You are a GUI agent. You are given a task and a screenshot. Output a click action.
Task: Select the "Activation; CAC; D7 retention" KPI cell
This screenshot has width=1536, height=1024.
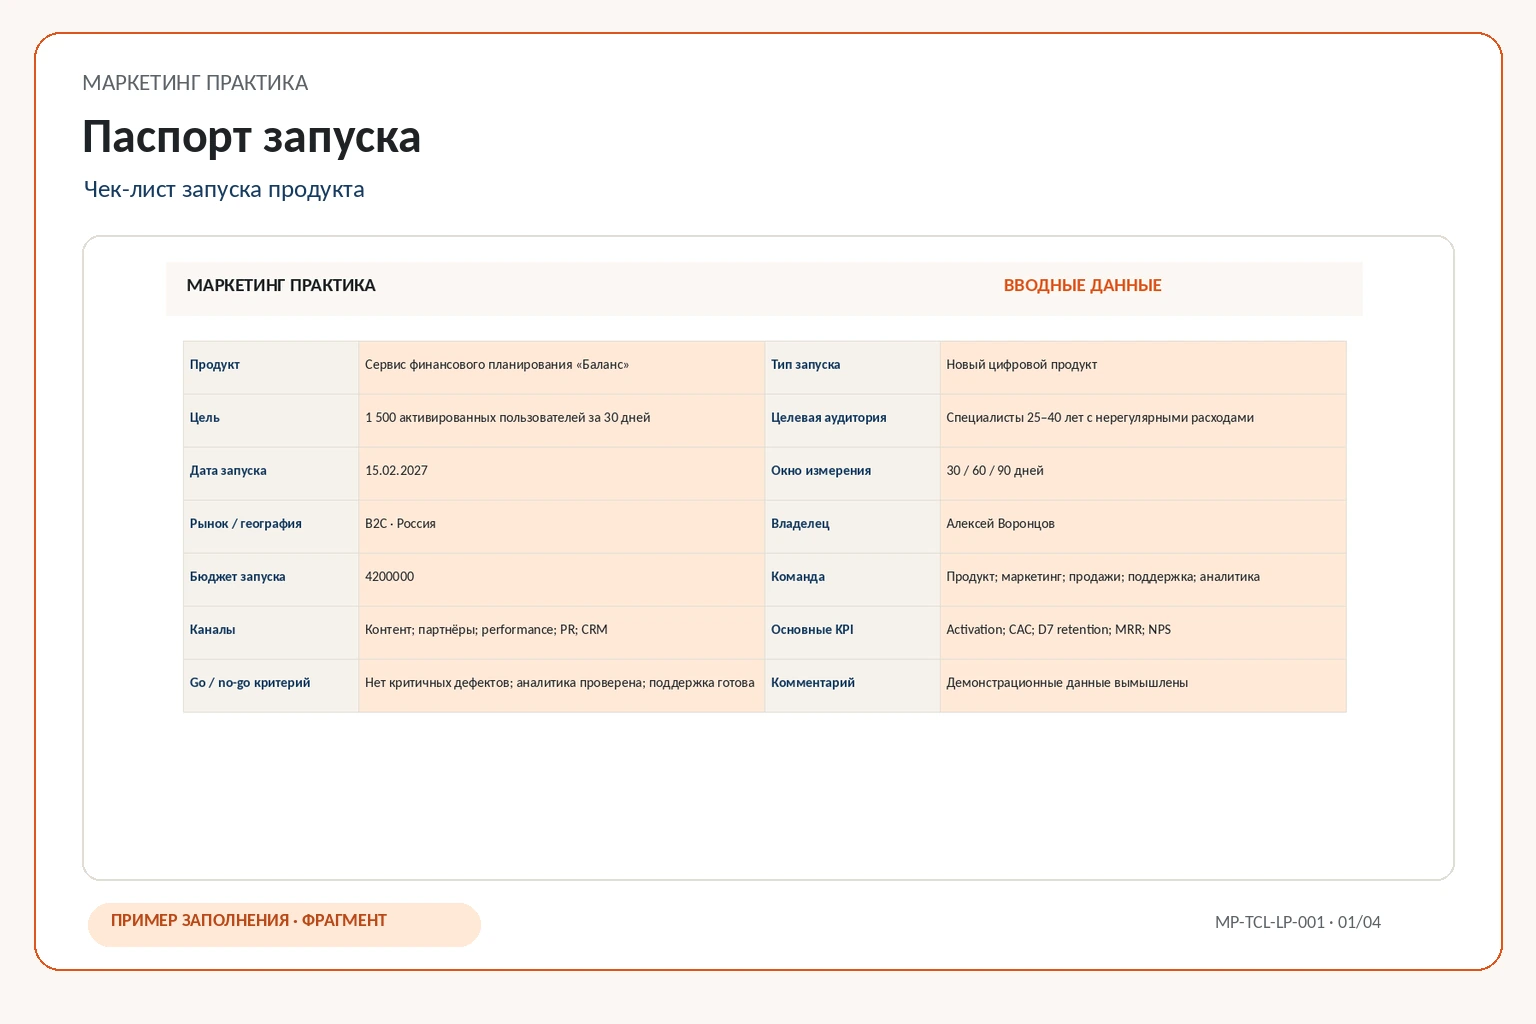click(x=1143, y=632)
